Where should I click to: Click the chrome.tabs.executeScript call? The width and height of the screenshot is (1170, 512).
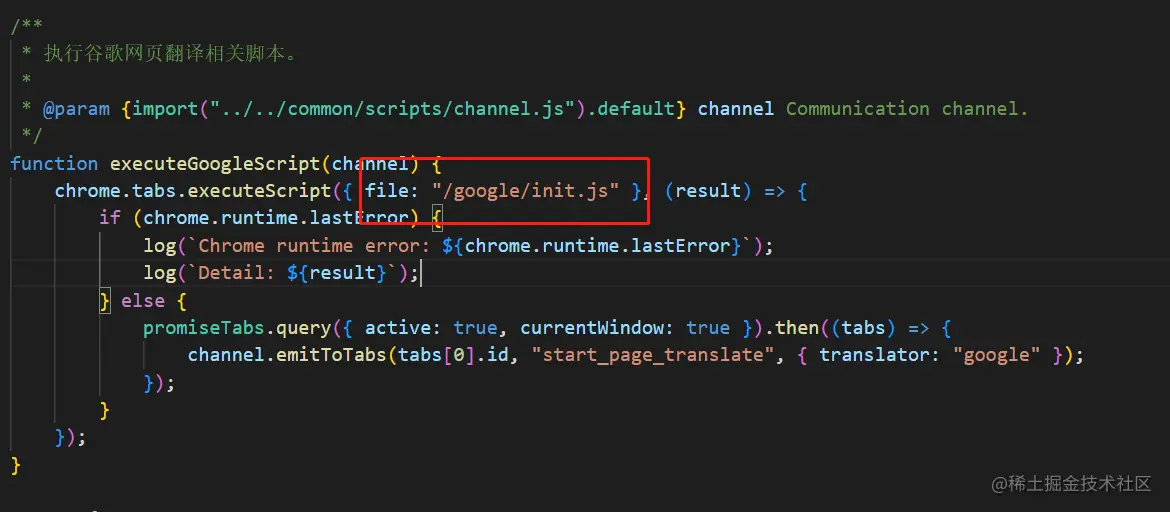tap(193, 191)
